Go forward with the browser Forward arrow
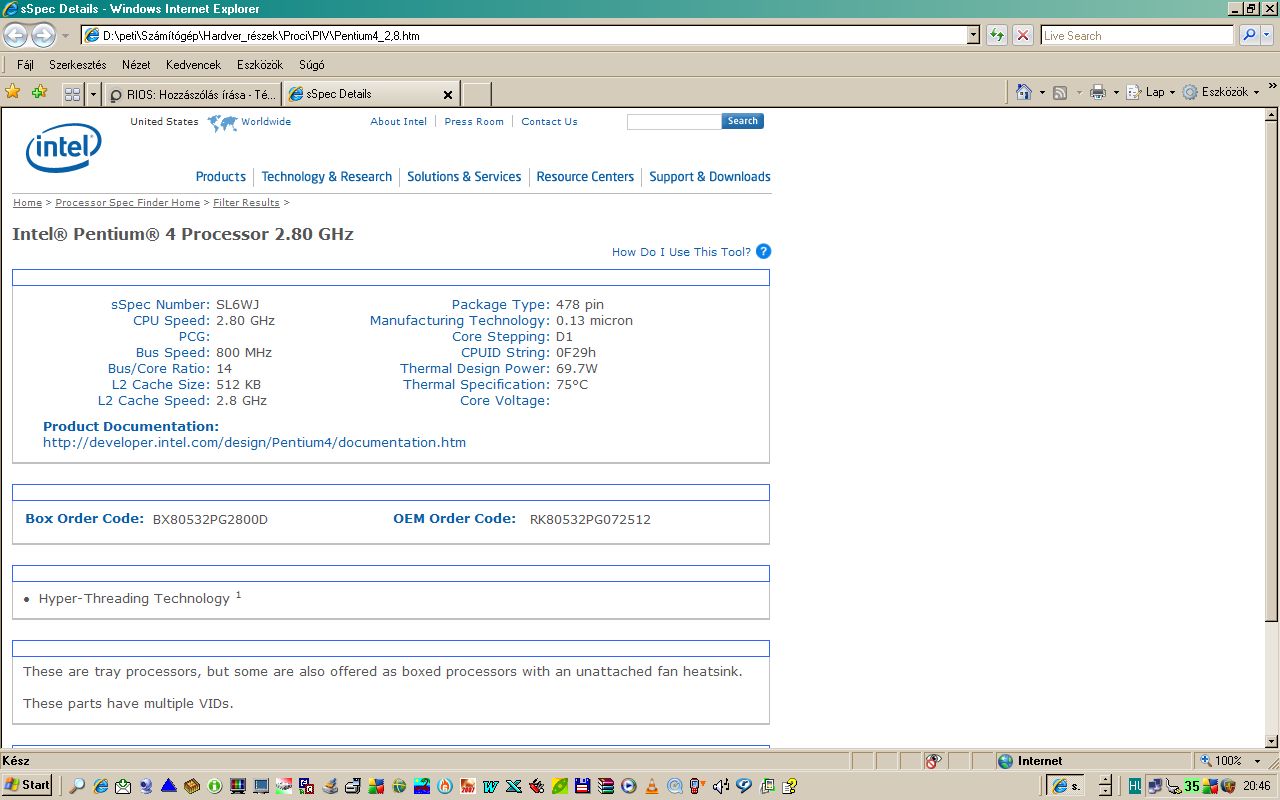This screenshot has height=800, width=1280. pyautogui.click(x=43, y=36)
